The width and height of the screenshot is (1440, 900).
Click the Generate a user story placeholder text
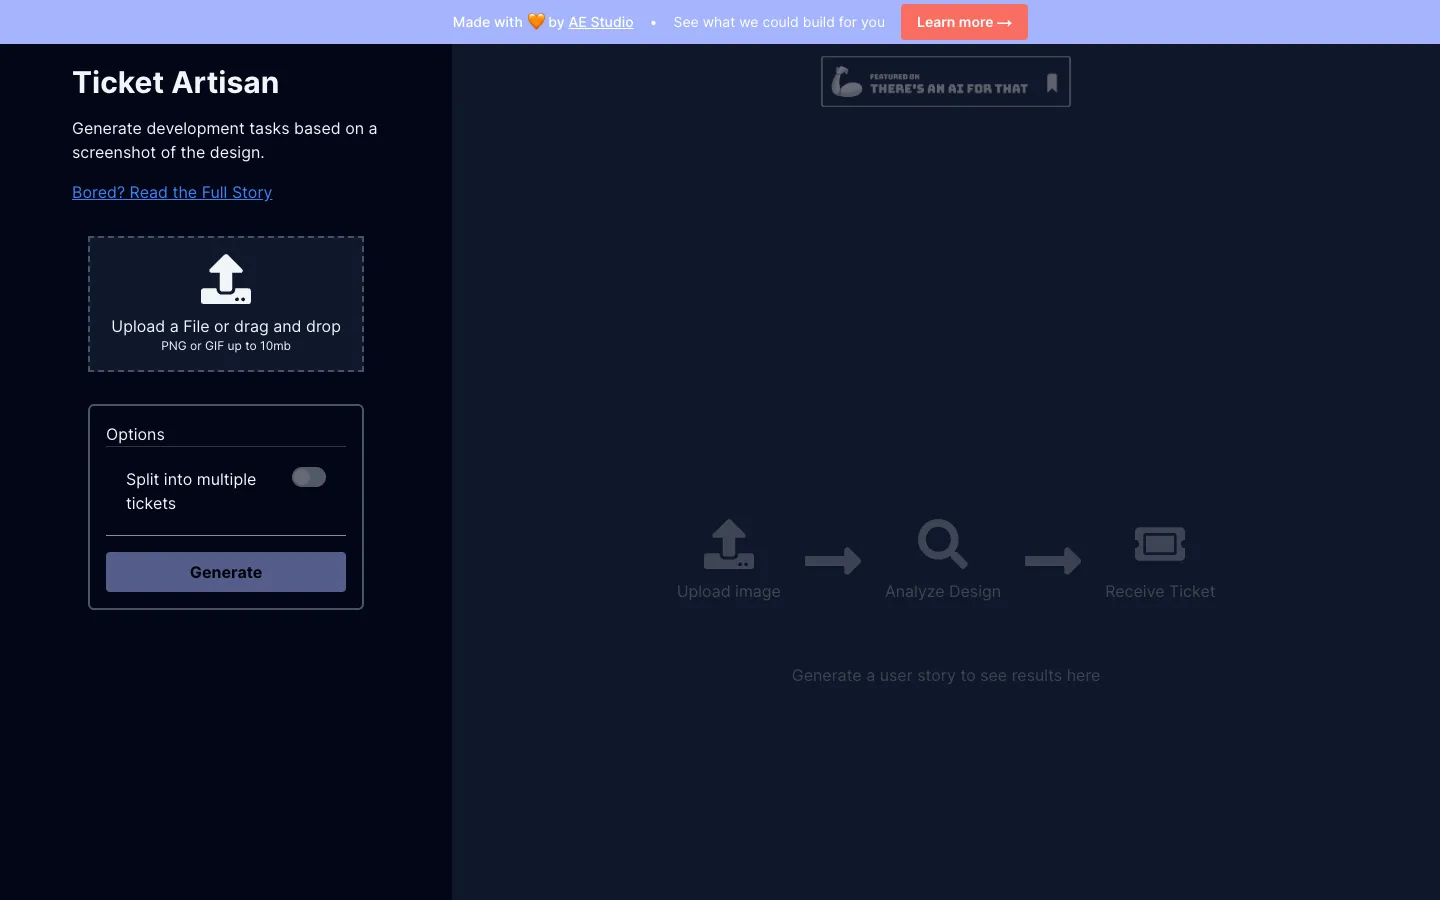tap(946, 675)
